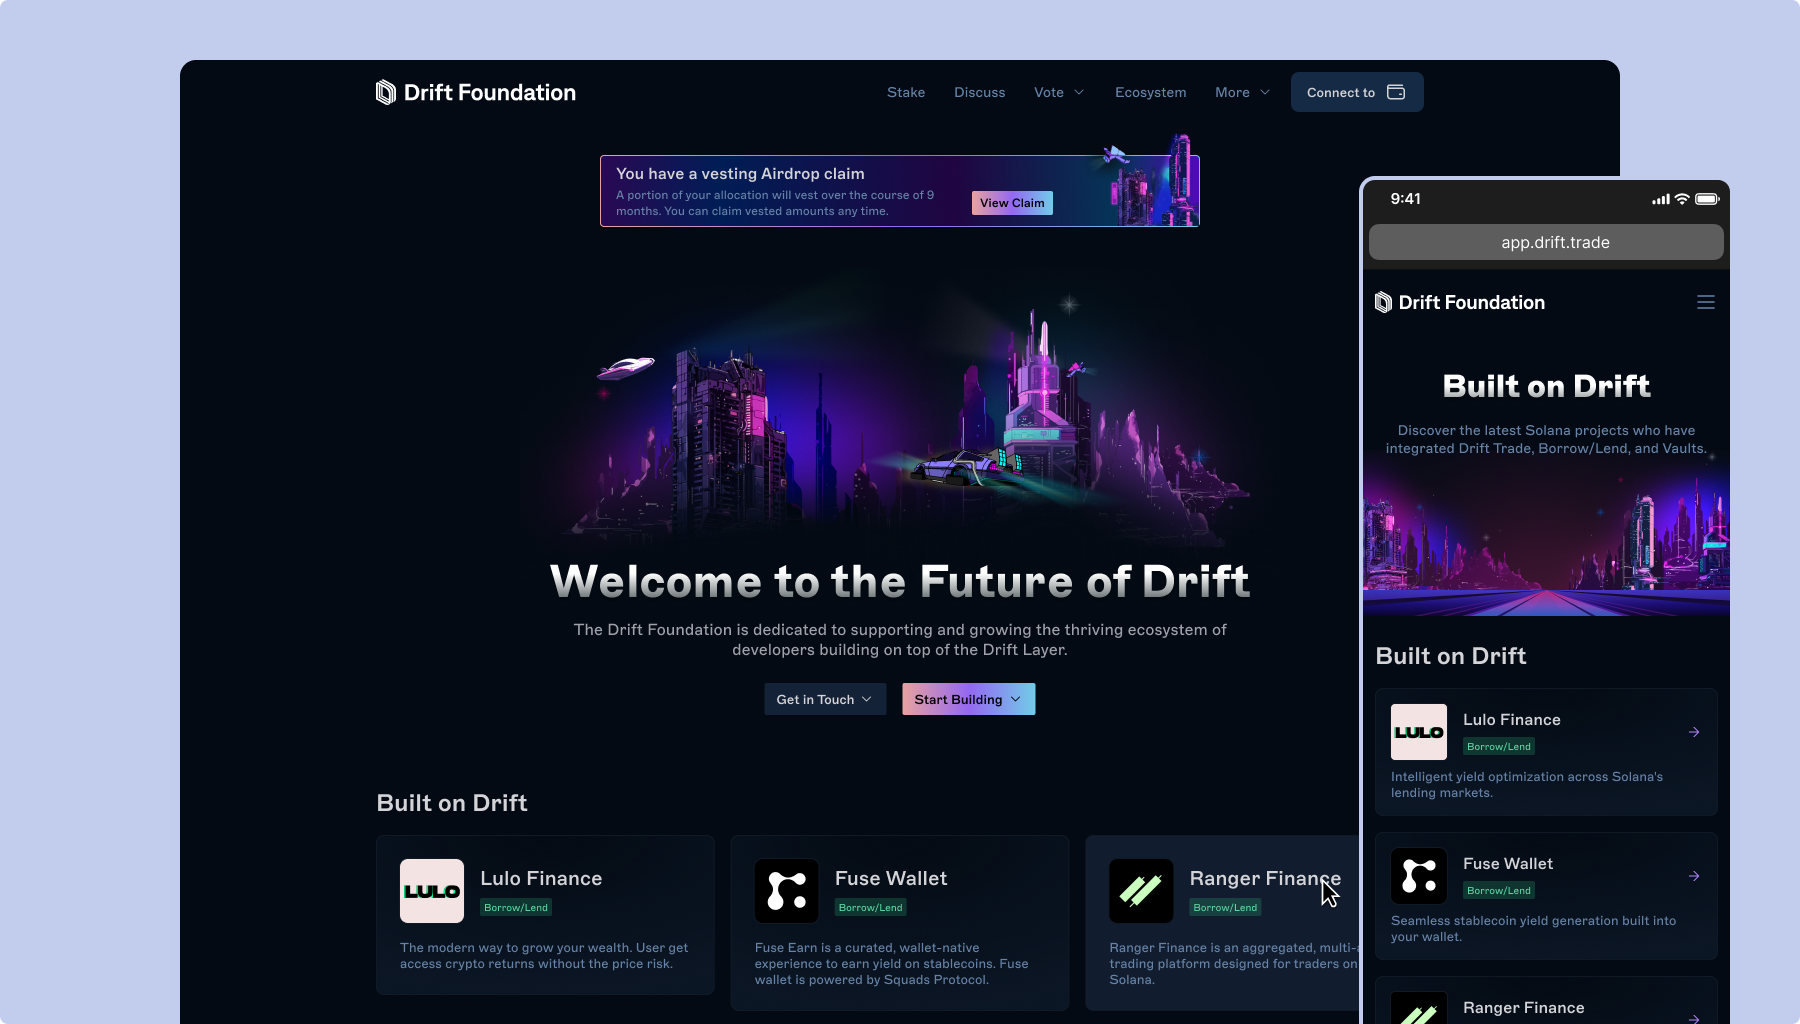
Task: Open the Discuss nav item
Action: click(x=980, y=92)
